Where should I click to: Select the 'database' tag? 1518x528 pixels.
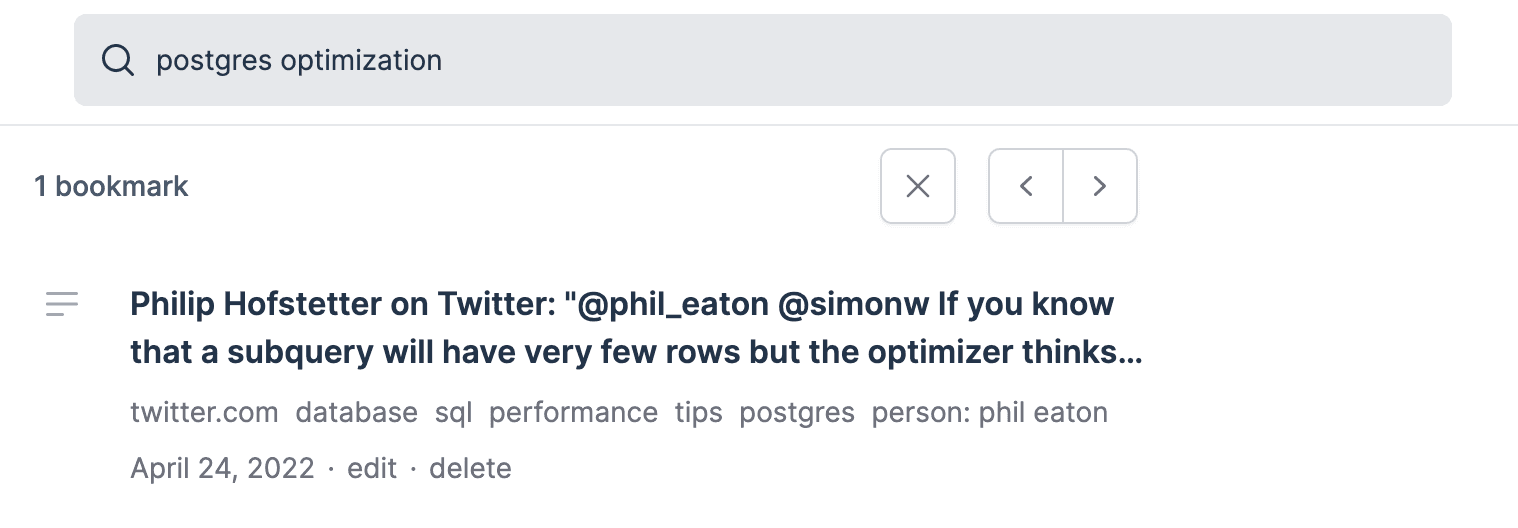click(x=356, y=413)
